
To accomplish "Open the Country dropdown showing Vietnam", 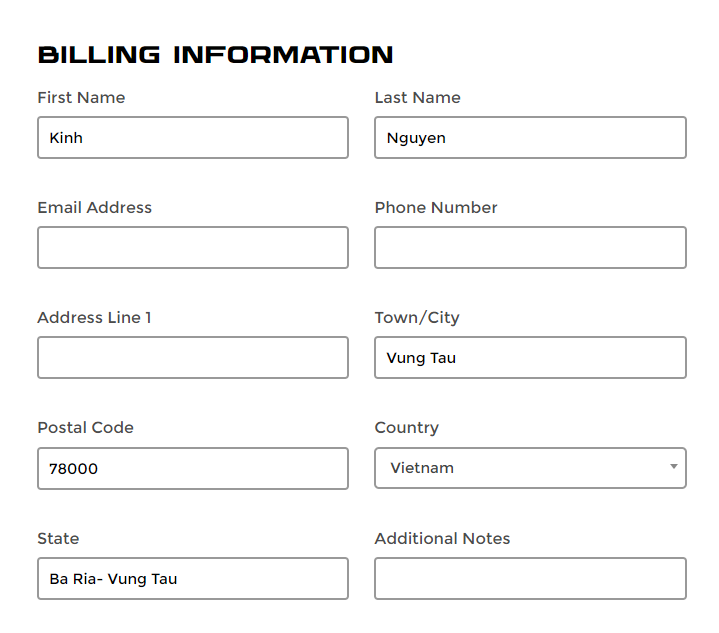I will (x=531, y=468).
